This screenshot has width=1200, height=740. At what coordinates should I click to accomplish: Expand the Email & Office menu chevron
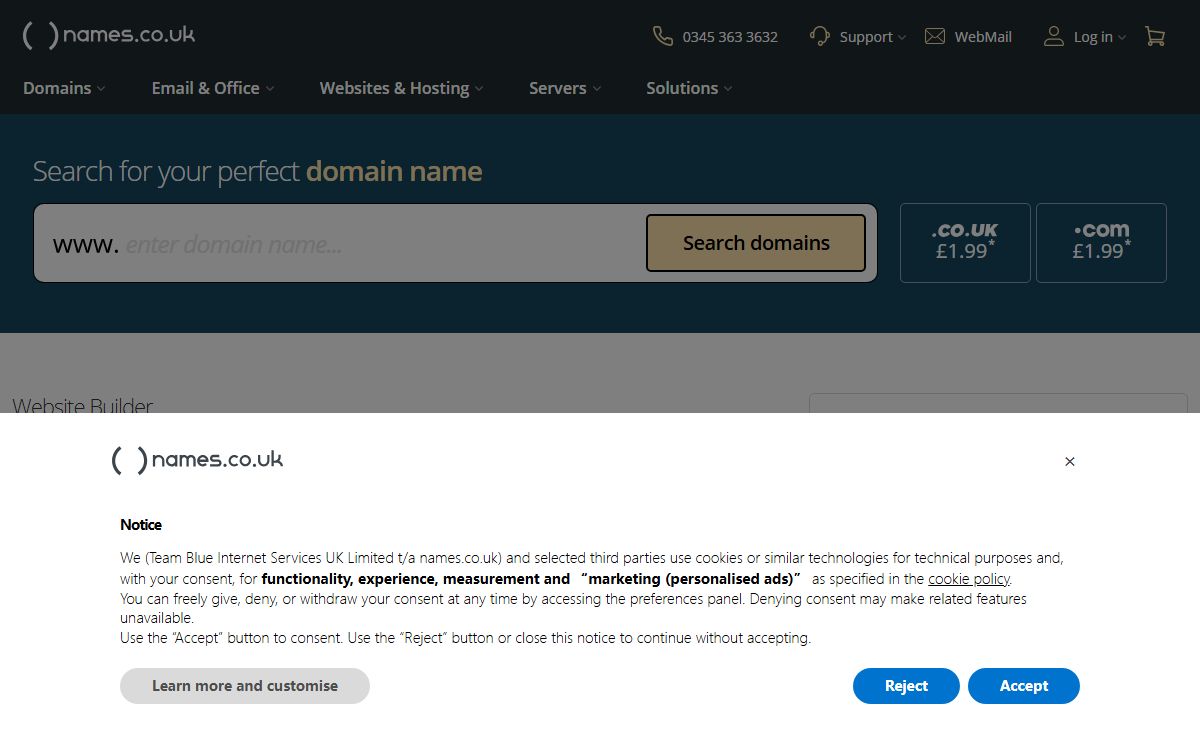pyautogui.click(x=270, y=89)
